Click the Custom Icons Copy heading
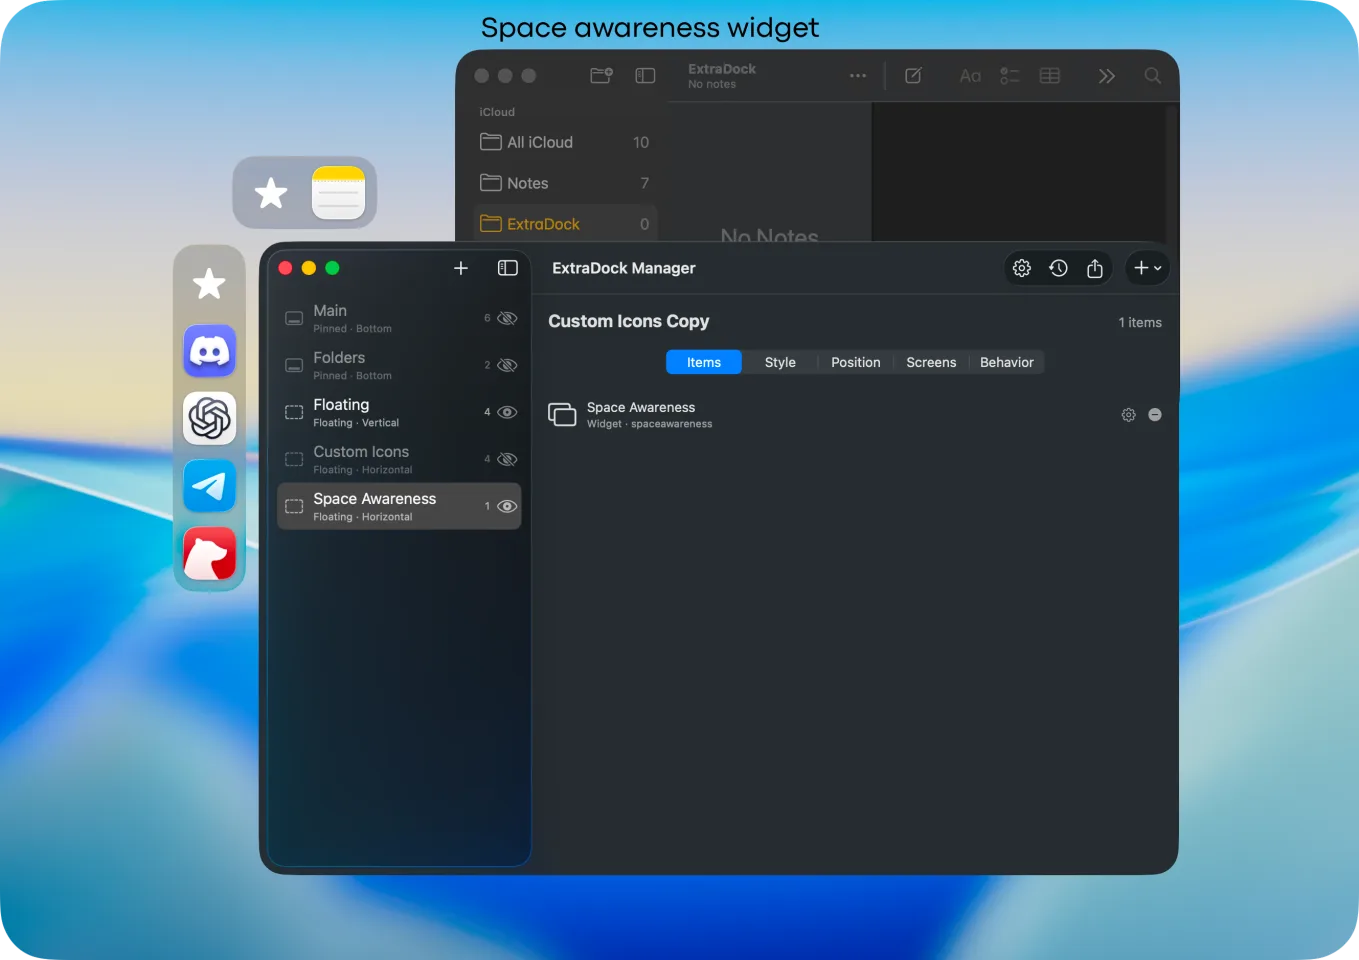 pos(629,321)
